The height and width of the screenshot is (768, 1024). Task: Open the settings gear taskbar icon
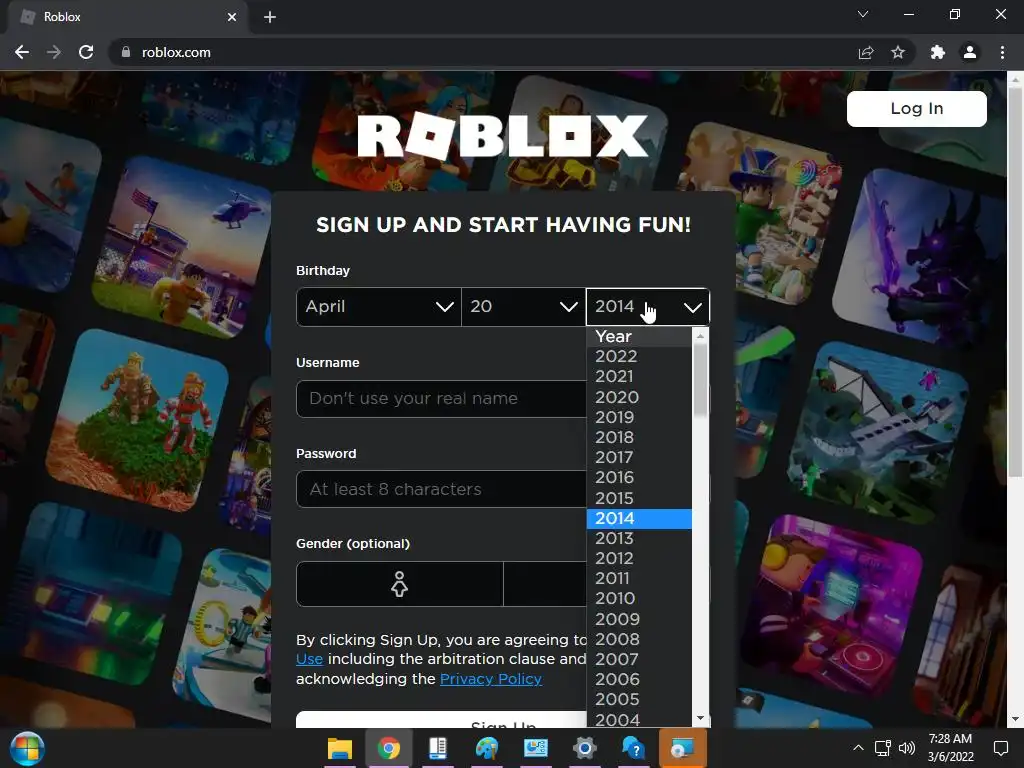click(584, 748)
